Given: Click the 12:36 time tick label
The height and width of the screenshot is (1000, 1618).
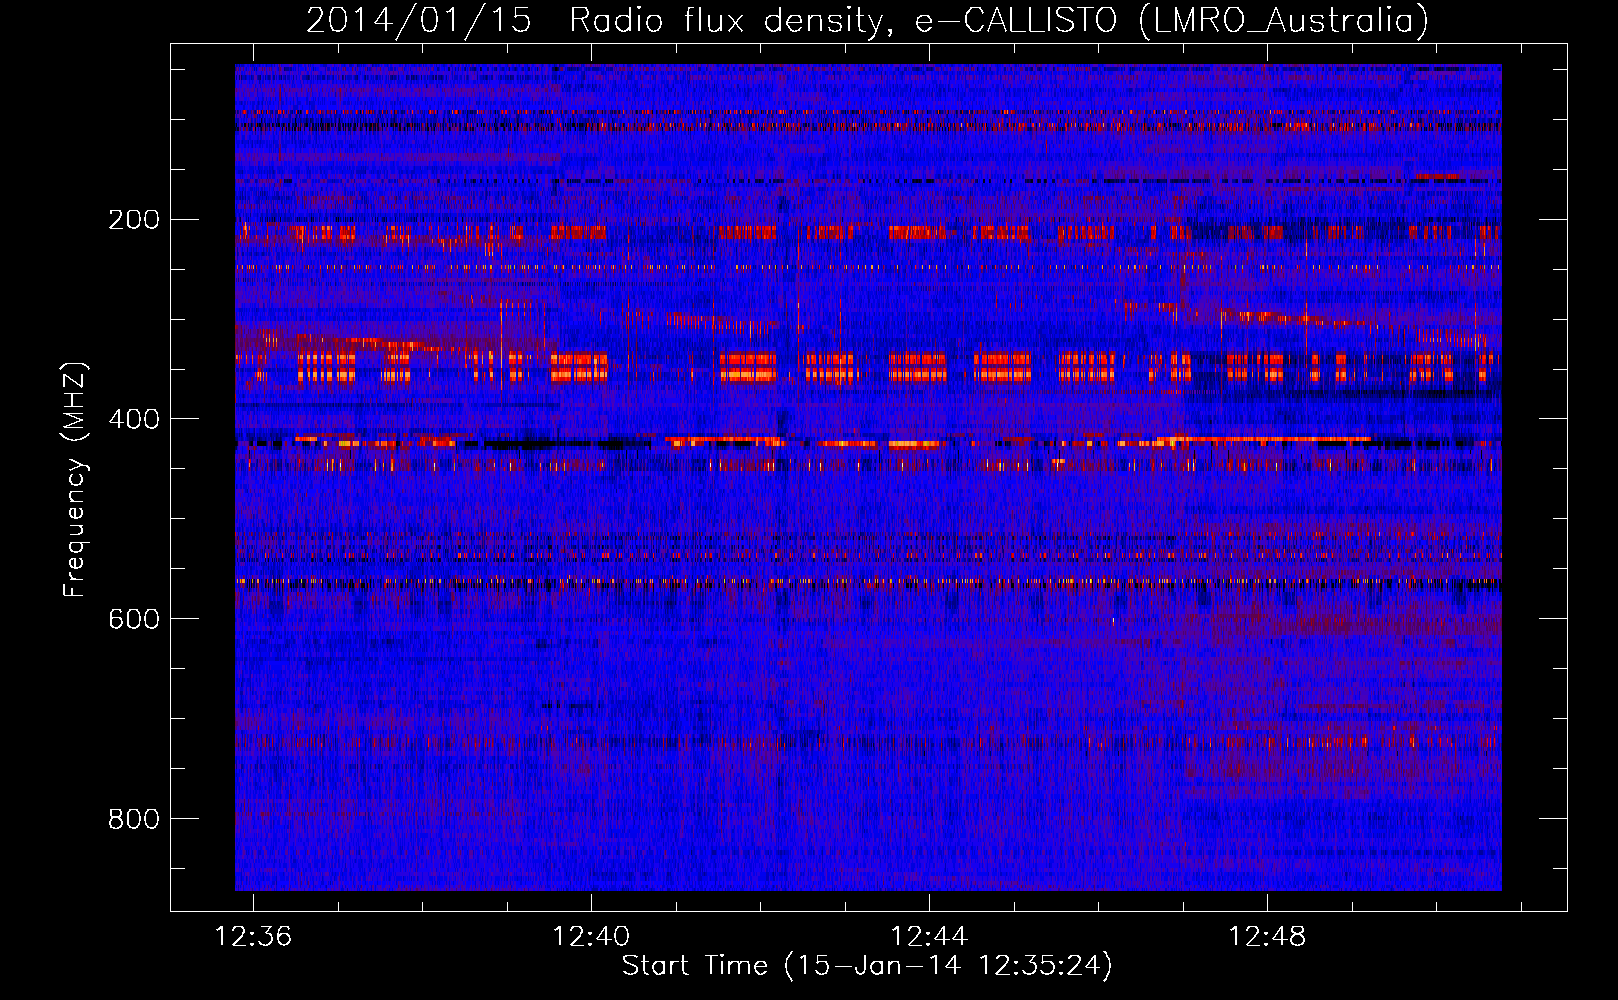Looking at the screenshot, I should pos(253,937).
